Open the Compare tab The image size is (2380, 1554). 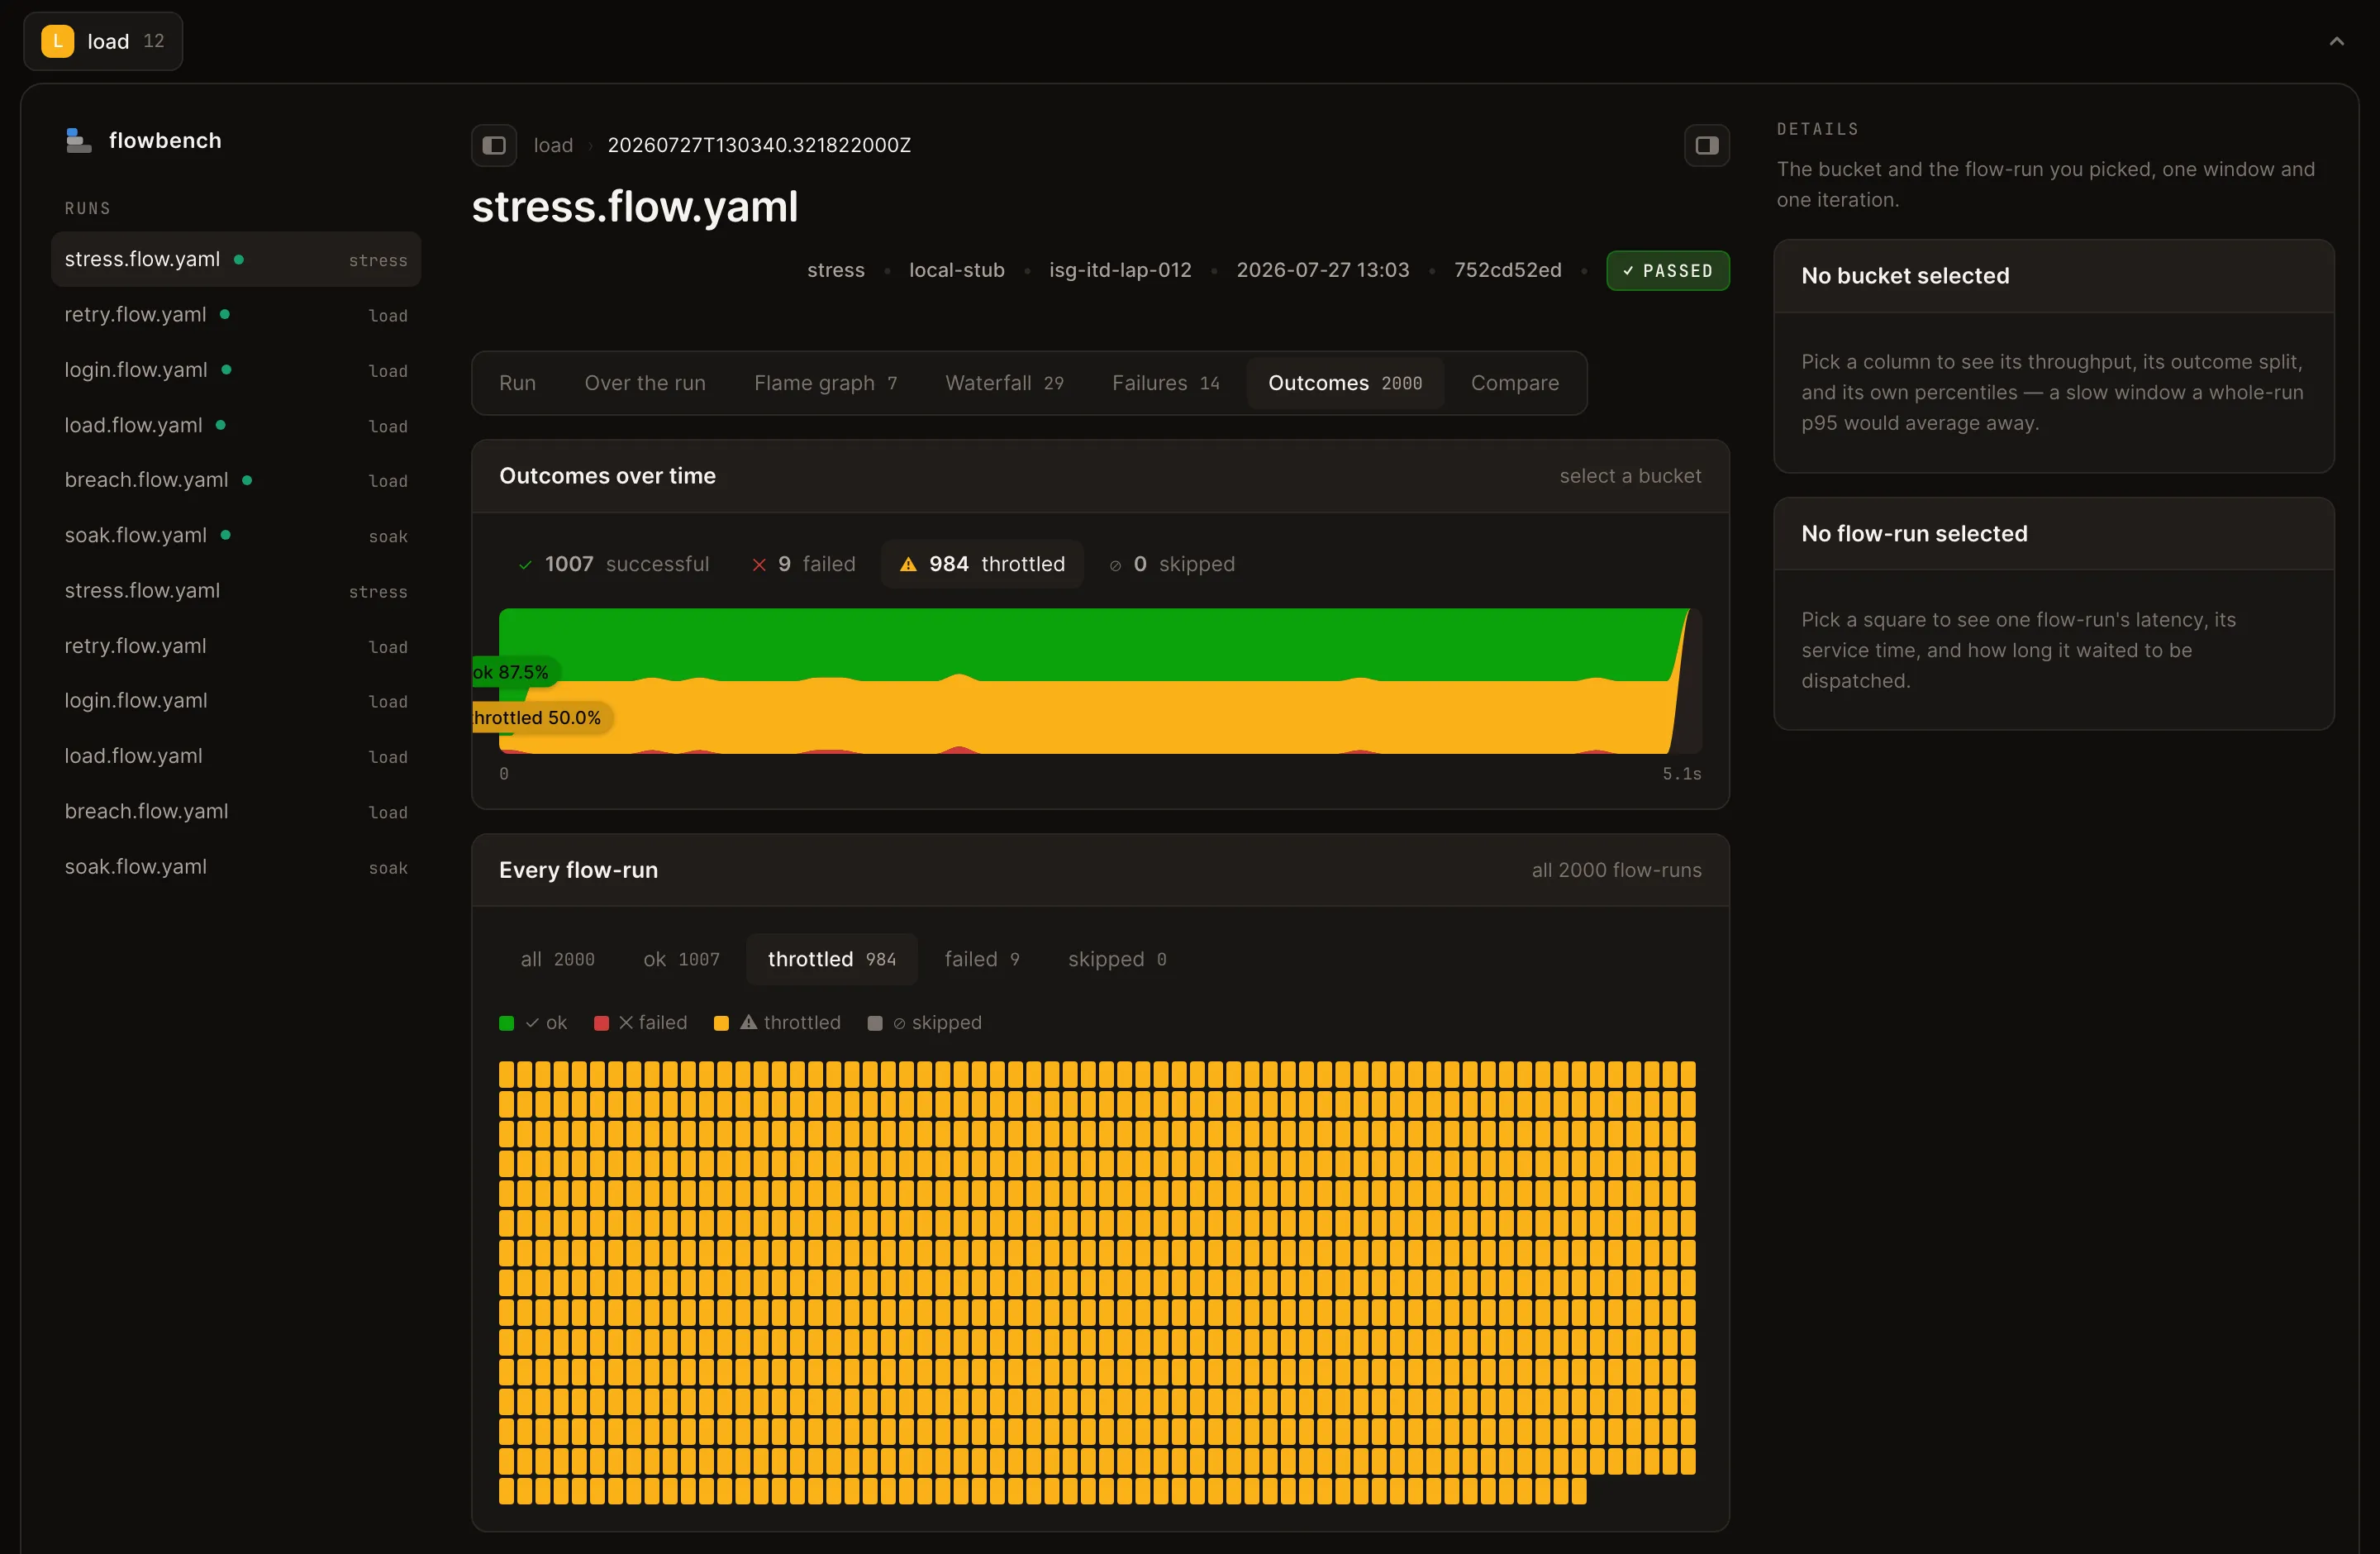coord(1515,383)
